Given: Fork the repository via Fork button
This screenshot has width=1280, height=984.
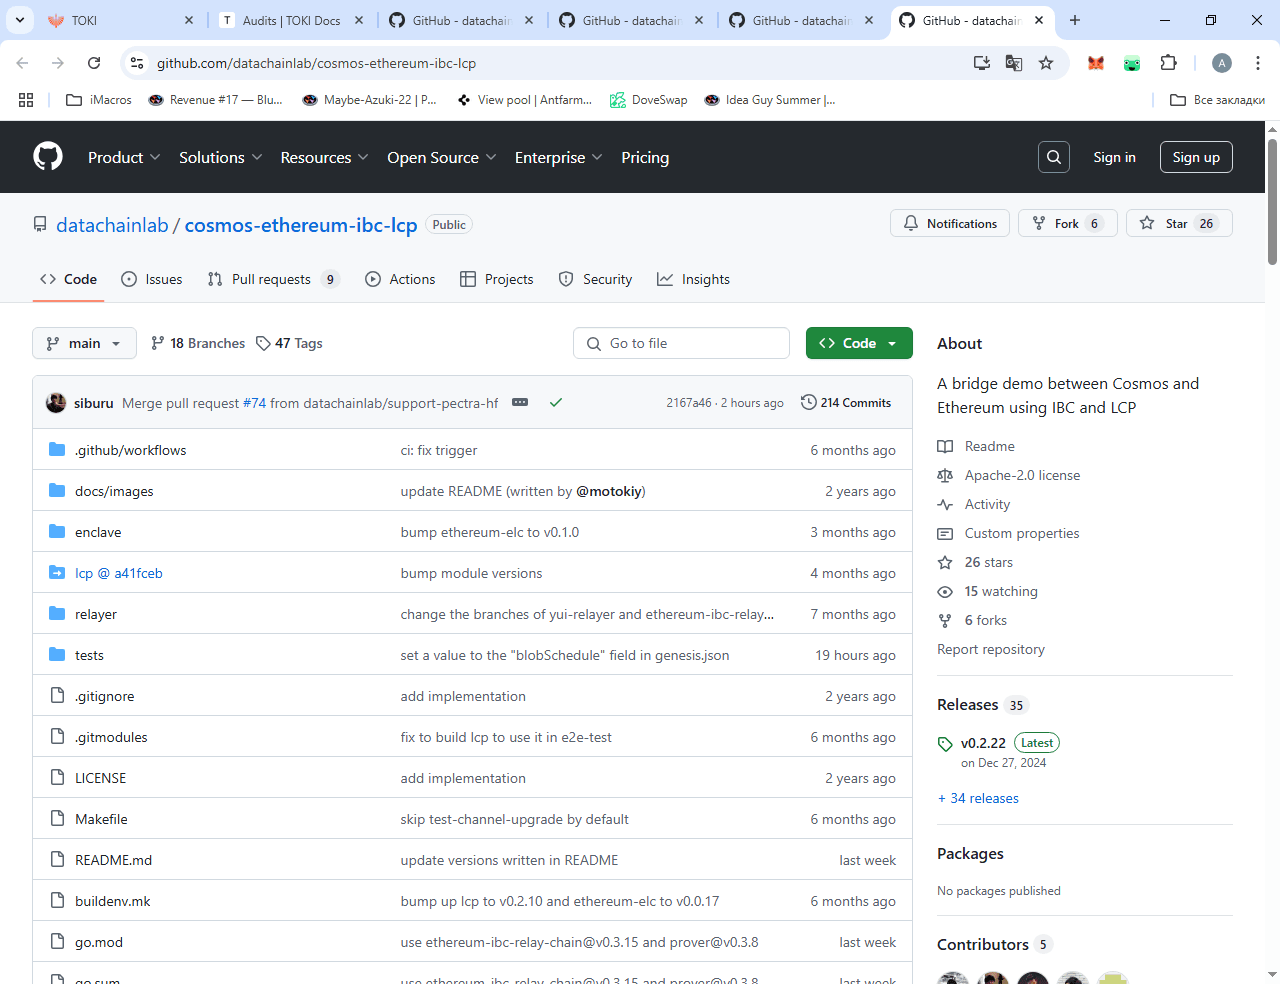Looking at the screenshot, I should (x=1067, y=223).
